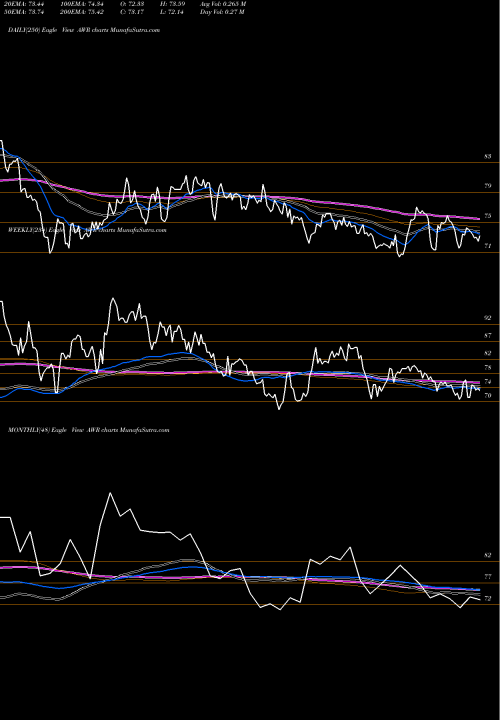The height and width of the screenshot is (720, 500).
Task: Click the 87 price label on weekly chart
Action: pyautogui.click(x=488, y=336)
